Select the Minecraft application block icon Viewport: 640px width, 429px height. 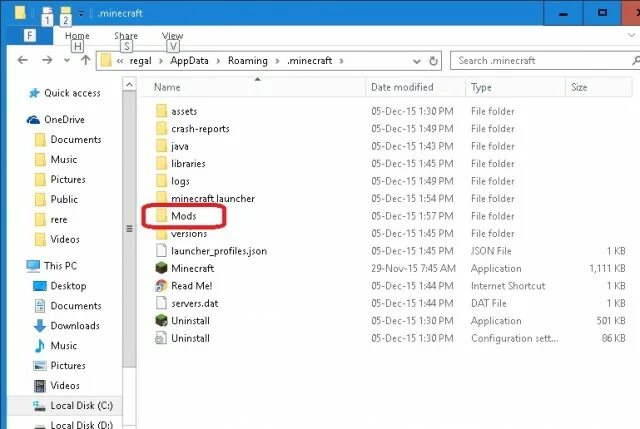[x=162, y=268]
